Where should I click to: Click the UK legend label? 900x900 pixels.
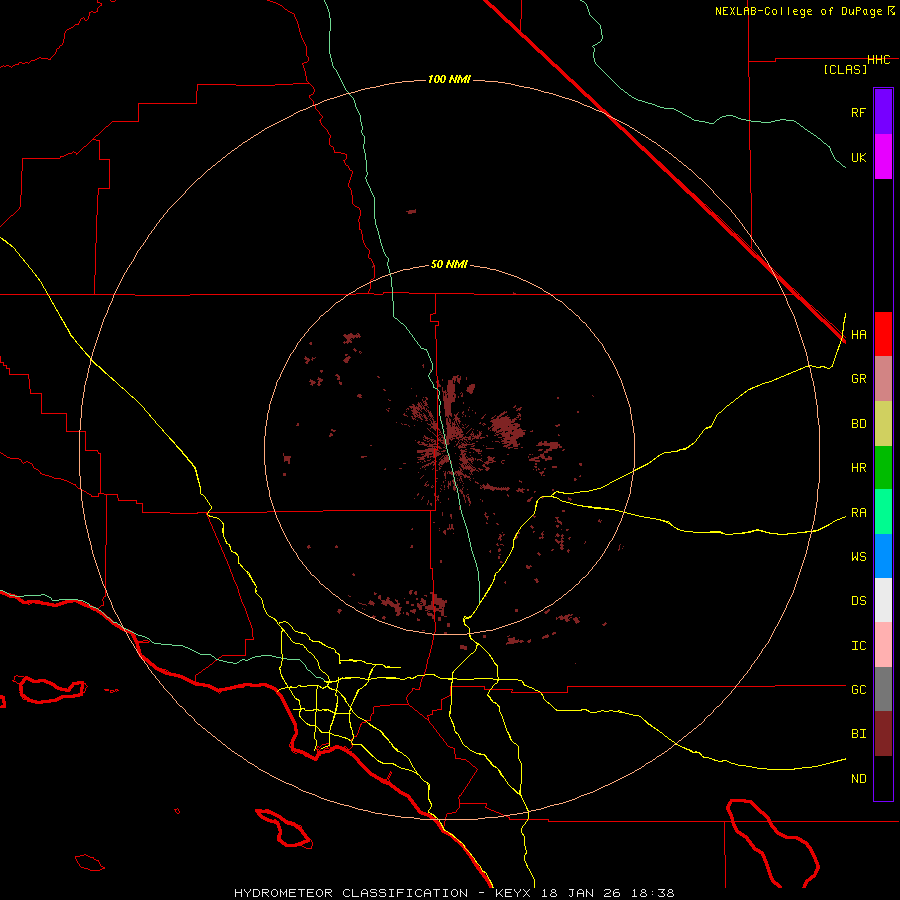tap(858, 157)
